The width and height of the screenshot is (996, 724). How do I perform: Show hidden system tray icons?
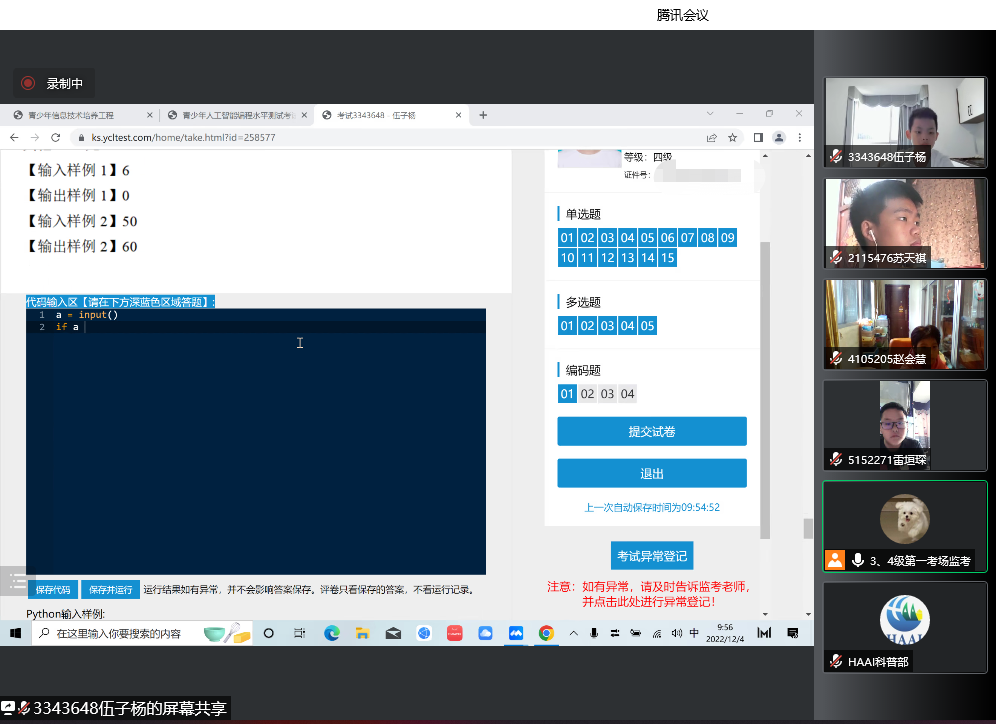[x=574, y=633]
